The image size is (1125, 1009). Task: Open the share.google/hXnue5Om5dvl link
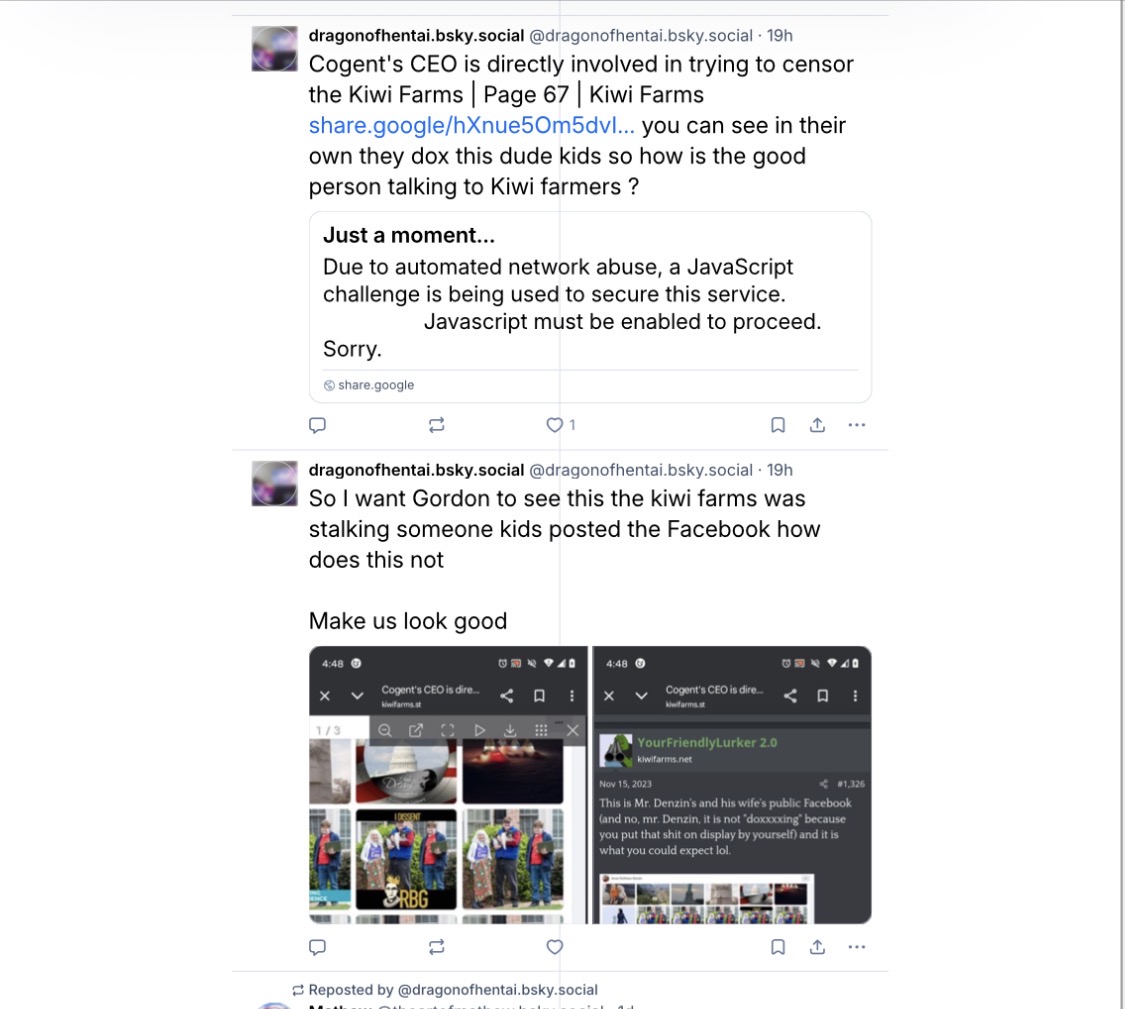coord(471,126)
